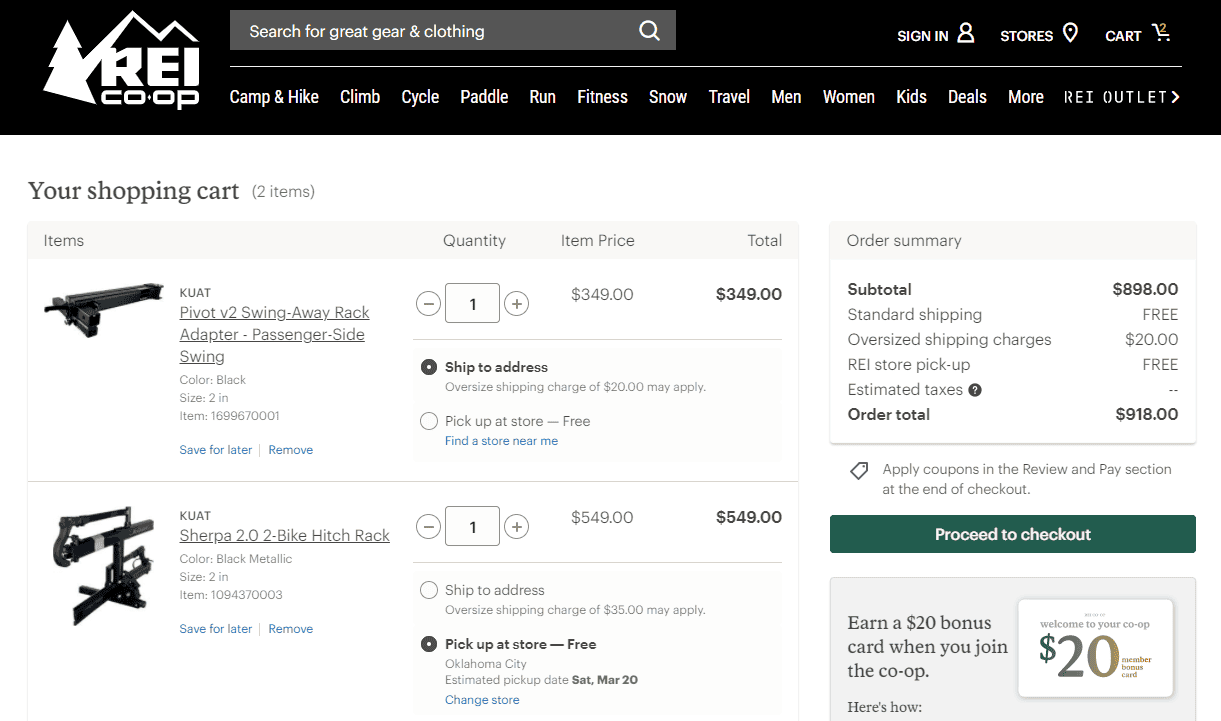Remove Pivot v2 adapter from cart
This screenshot has width=1221, height=721.
[291, 450]
